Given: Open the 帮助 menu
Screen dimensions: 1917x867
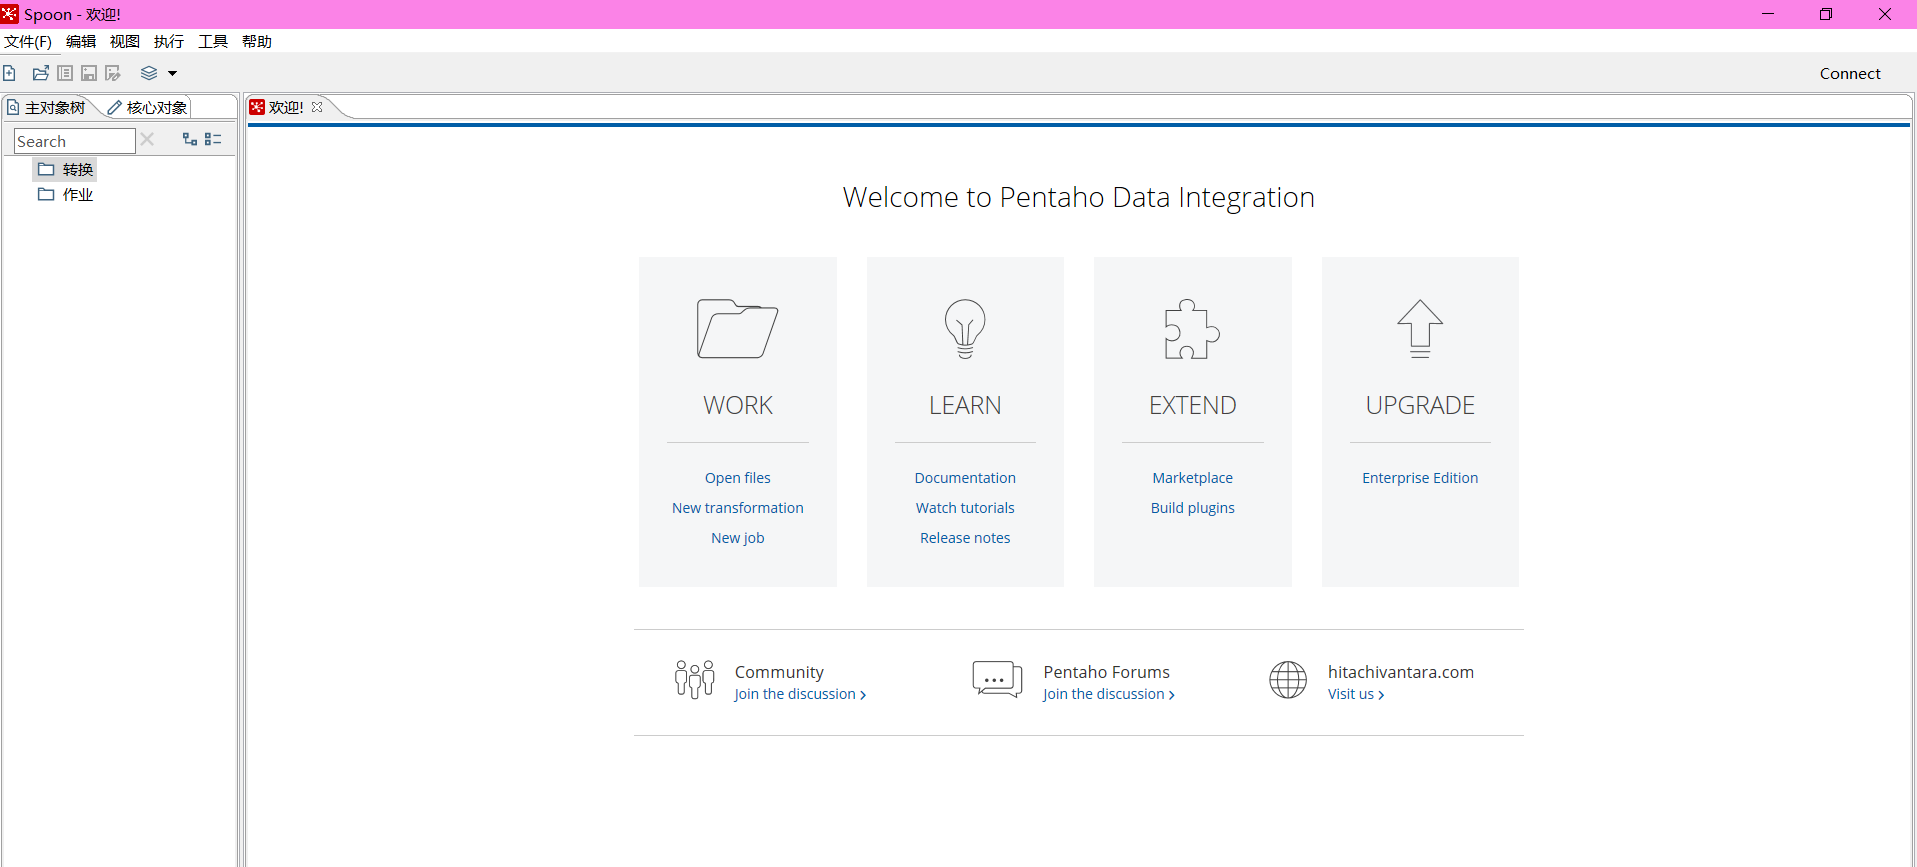Looking at the screenshot, I should (257, 41).
